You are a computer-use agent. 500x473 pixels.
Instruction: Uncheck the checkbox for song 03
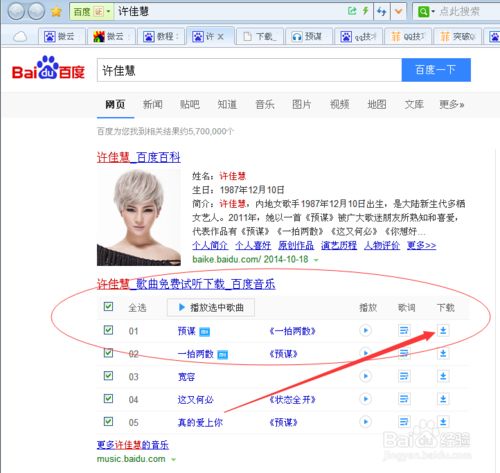click(x=108, y=376)
